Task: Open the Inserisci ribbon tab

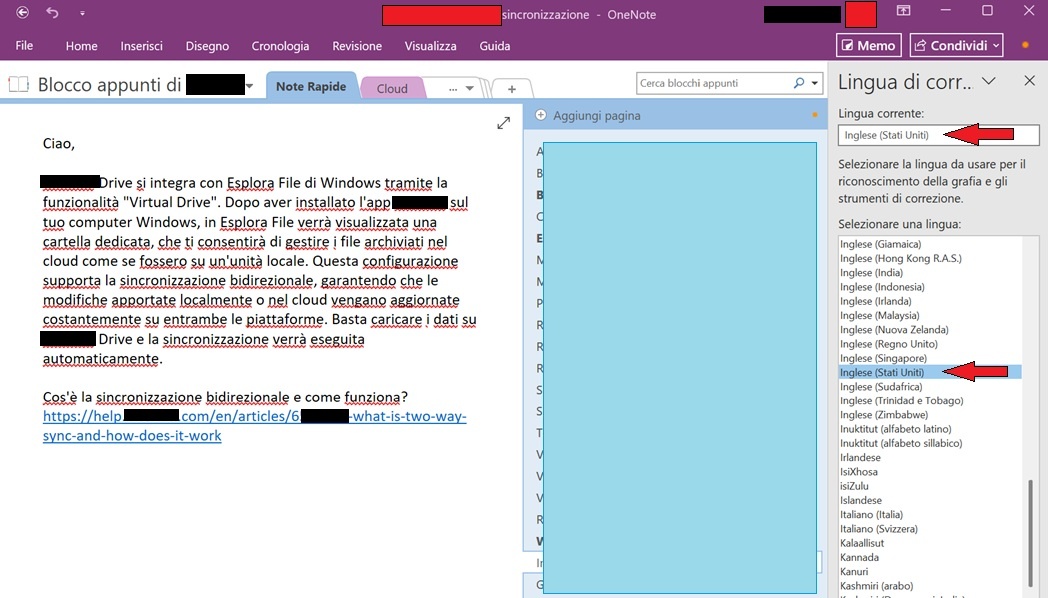Action: (141, 46)
